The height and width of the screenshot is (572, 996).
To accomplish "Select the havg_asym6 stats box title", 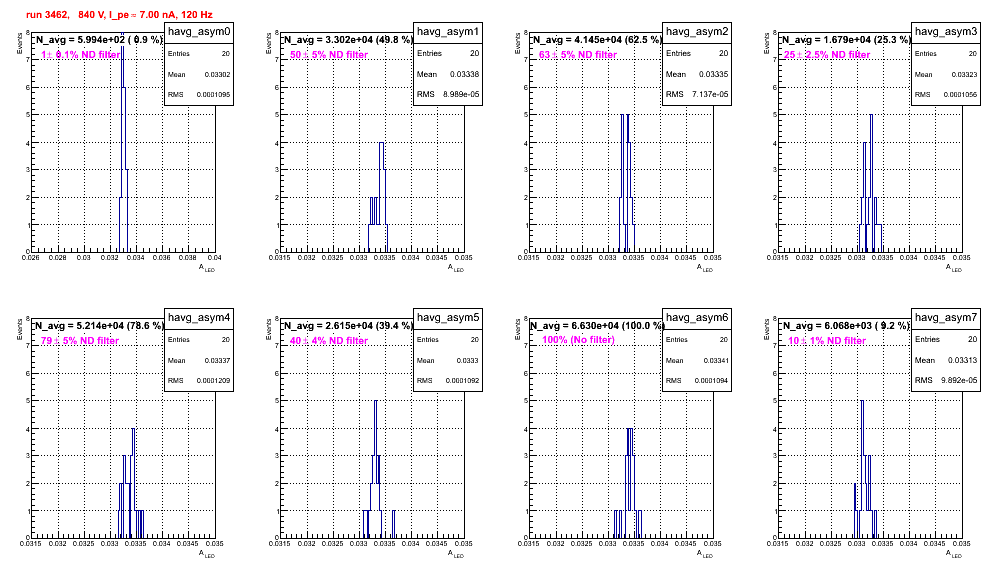I will click(x=697, y=318).
